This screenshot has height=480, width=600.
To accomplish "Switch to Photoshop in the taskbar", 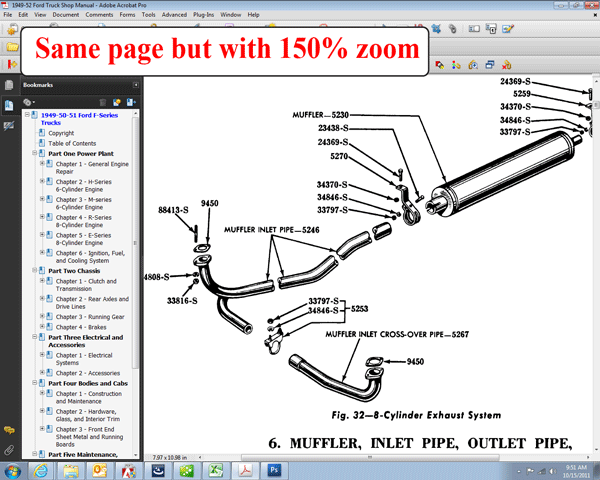I will coord(274,470).
